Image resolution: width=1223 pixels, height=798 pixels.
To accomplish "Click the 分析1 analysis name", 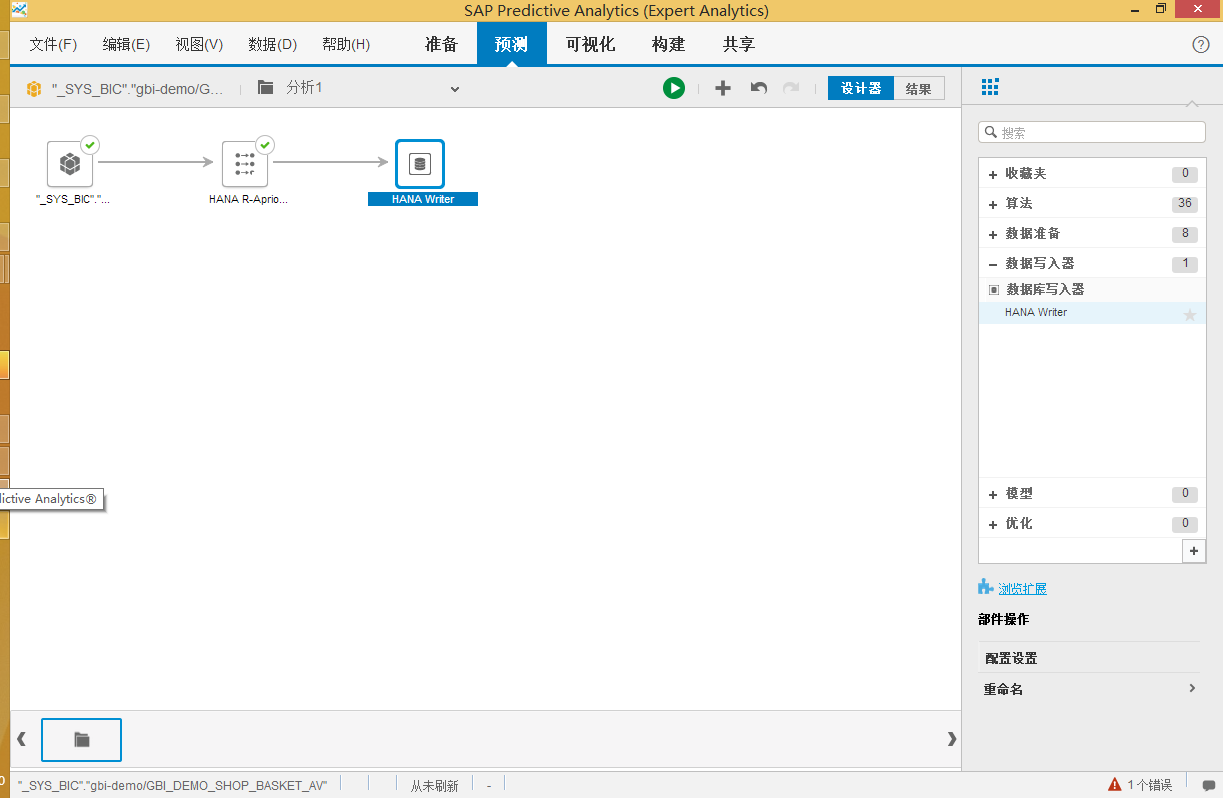I will click(304, 88).
